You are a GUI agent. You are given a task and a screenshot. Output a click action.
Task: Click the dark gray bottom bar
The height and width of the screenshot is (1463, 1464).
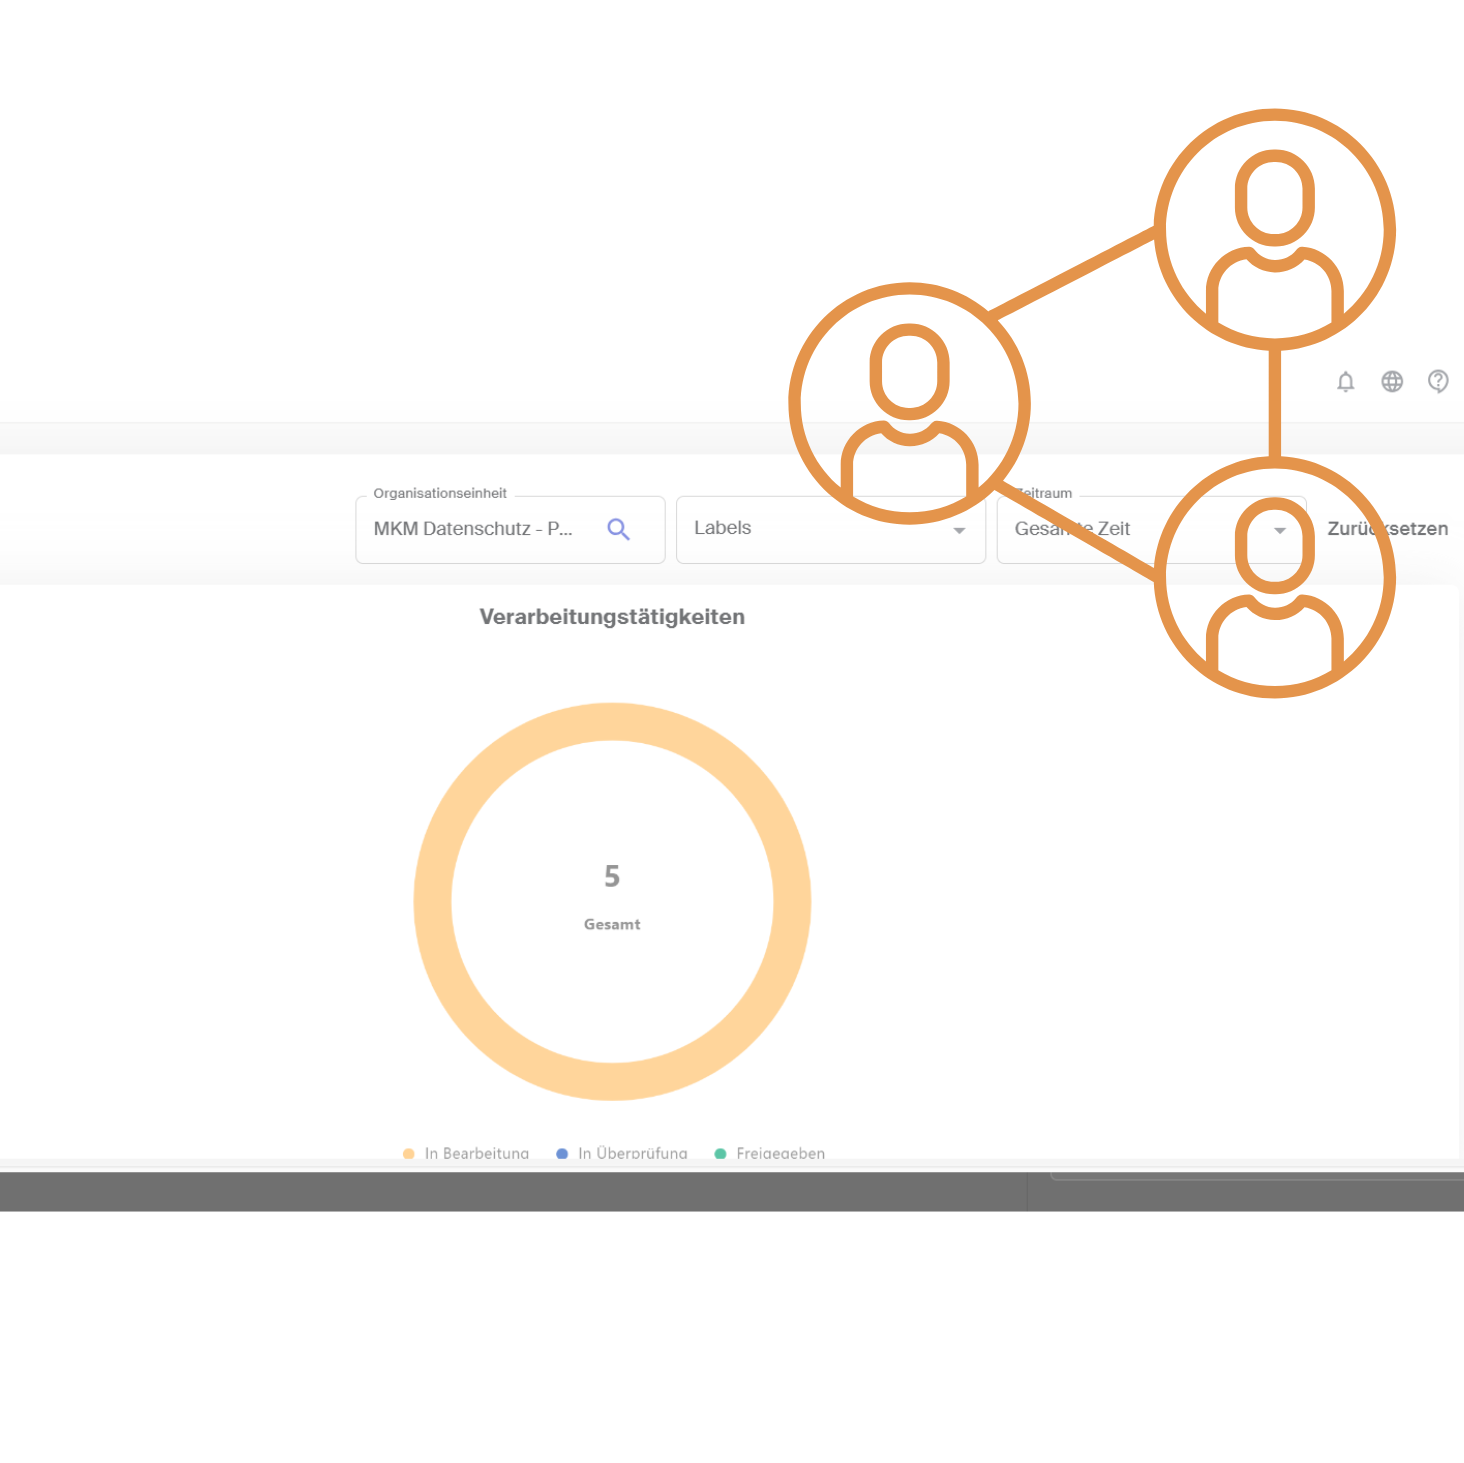500,1192
